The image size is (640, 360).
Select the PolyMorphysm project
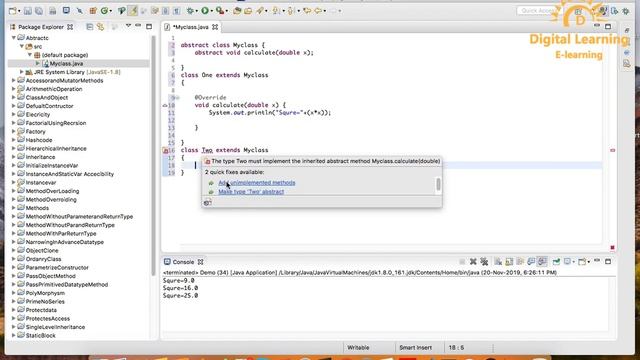coord(45,293)
